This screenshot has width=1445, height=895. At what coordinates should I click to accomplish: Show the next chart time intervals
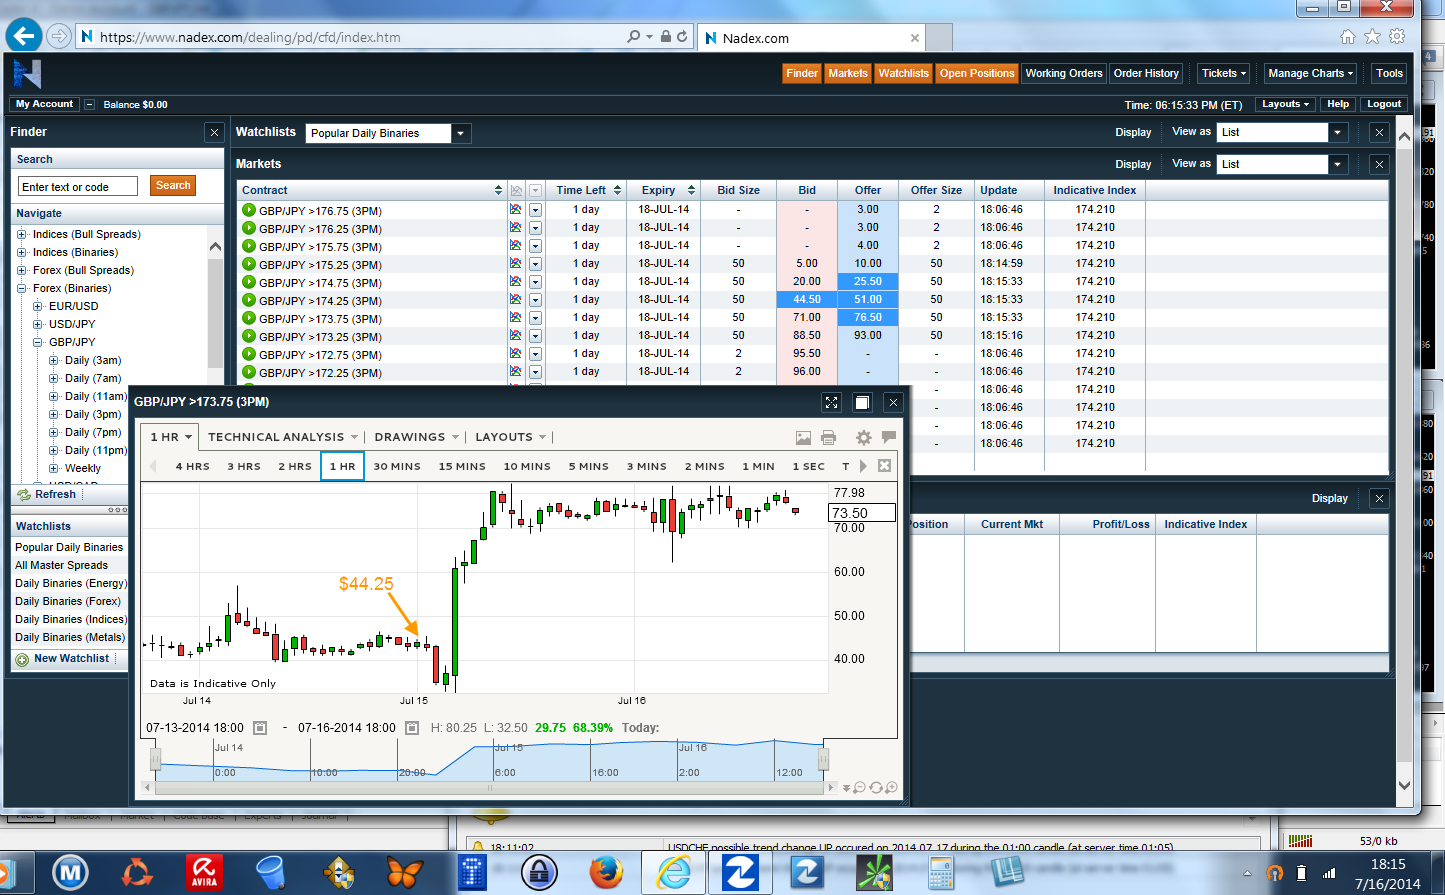coord(863,466)
